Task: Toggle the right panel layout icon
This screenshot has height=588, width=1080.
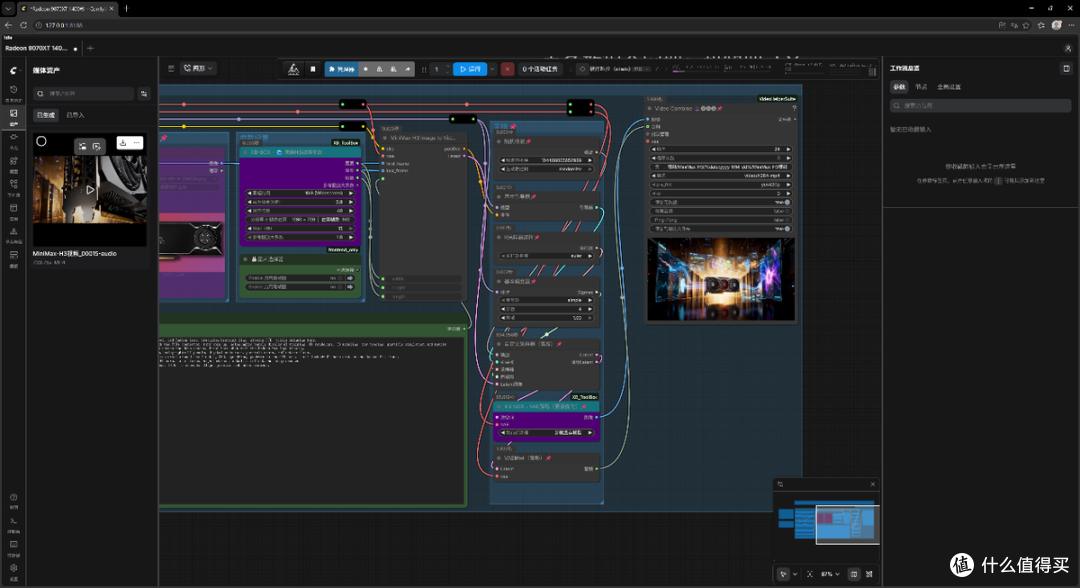Action: pos(1066,68)
